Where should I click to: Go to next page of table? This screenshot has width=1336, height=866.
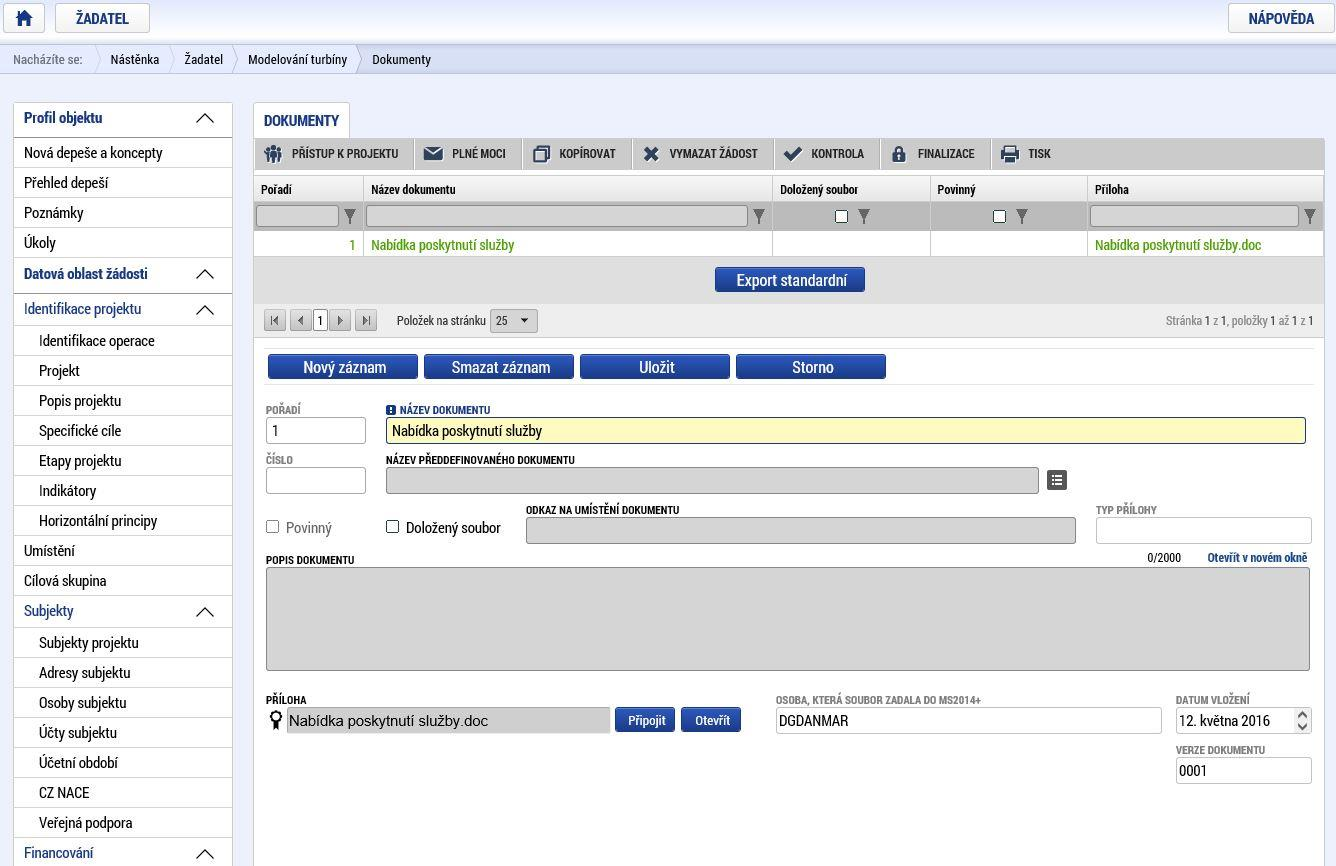click(340, 320)
